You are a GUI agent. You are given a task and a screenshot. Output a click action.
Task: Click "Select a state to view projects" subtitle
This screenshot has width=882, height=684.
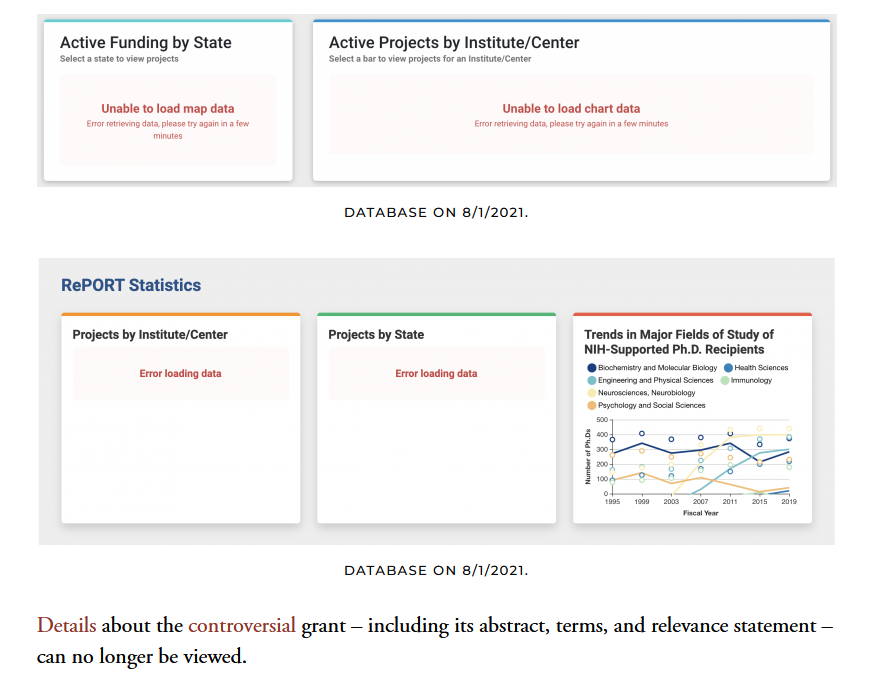click(119, 58)
